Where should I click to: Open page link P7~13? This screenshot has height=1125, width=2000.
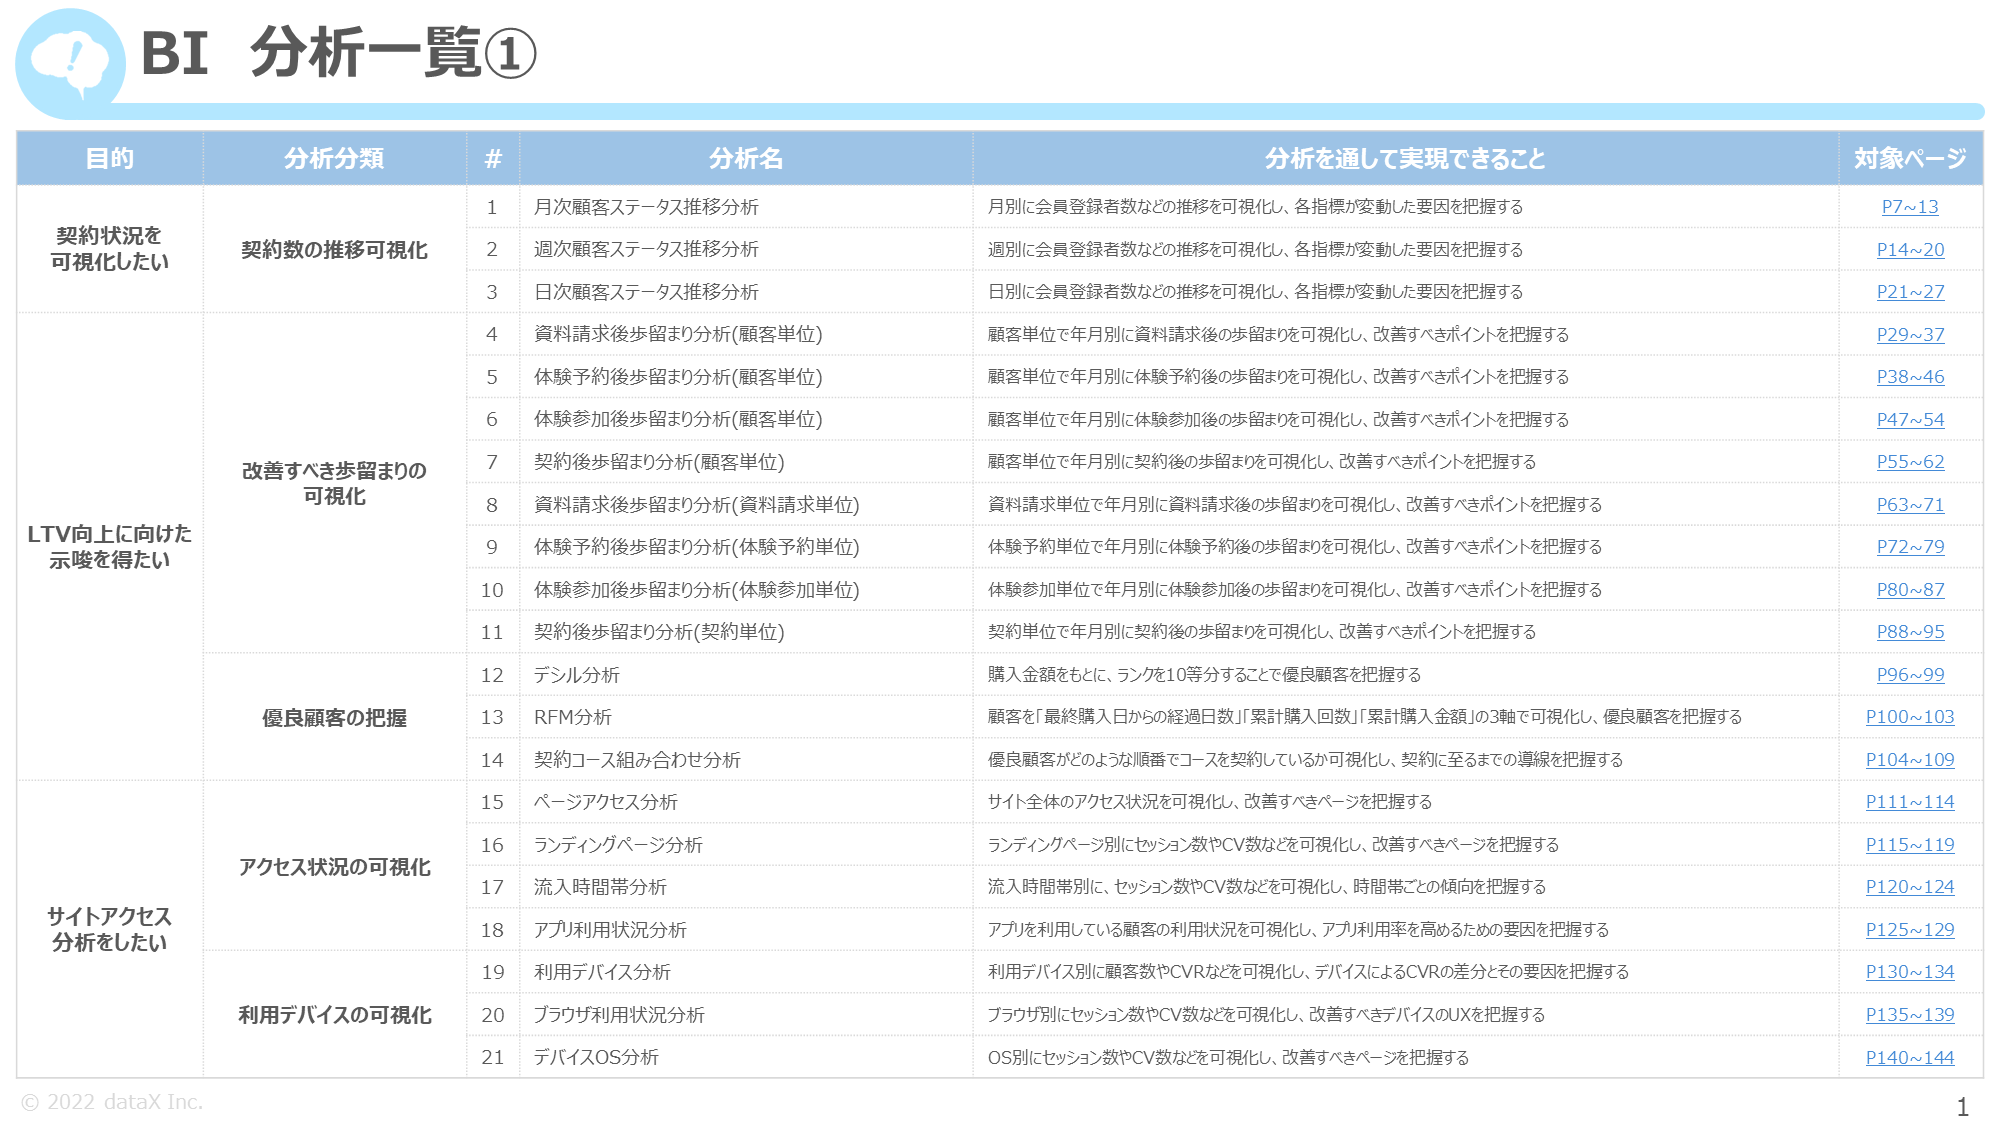[x=1910, y=207]
